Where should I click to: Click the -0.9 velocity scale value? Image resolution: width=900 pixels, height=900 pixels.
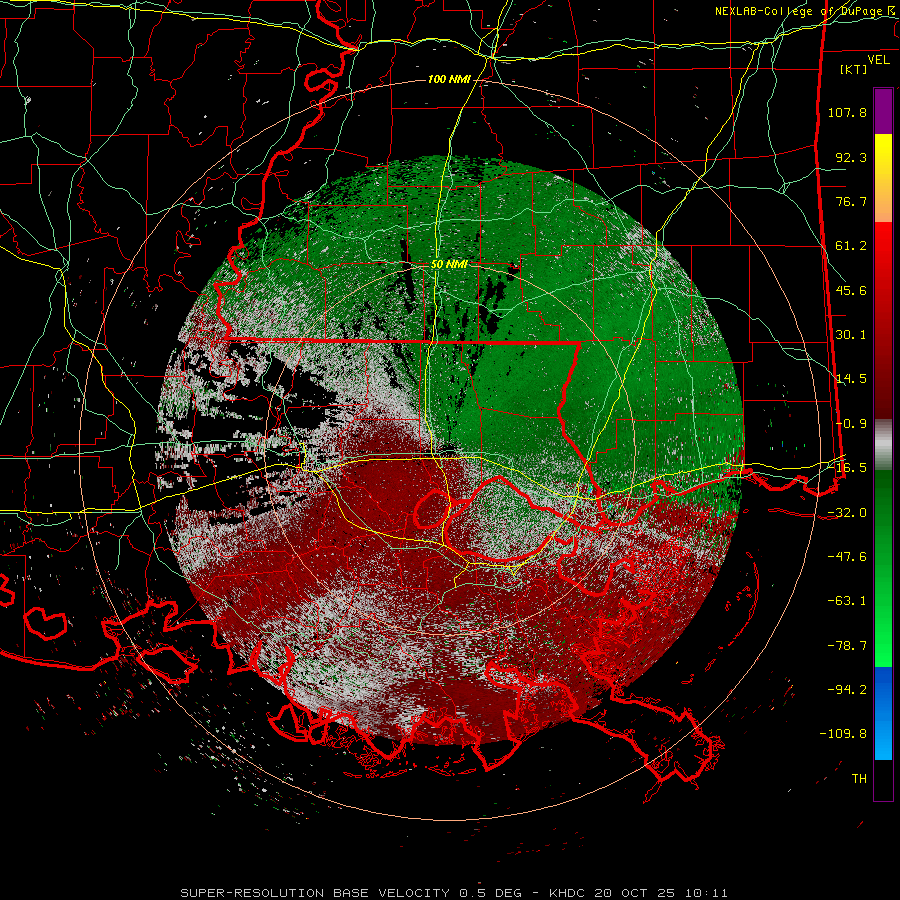(x=851, y=424)
